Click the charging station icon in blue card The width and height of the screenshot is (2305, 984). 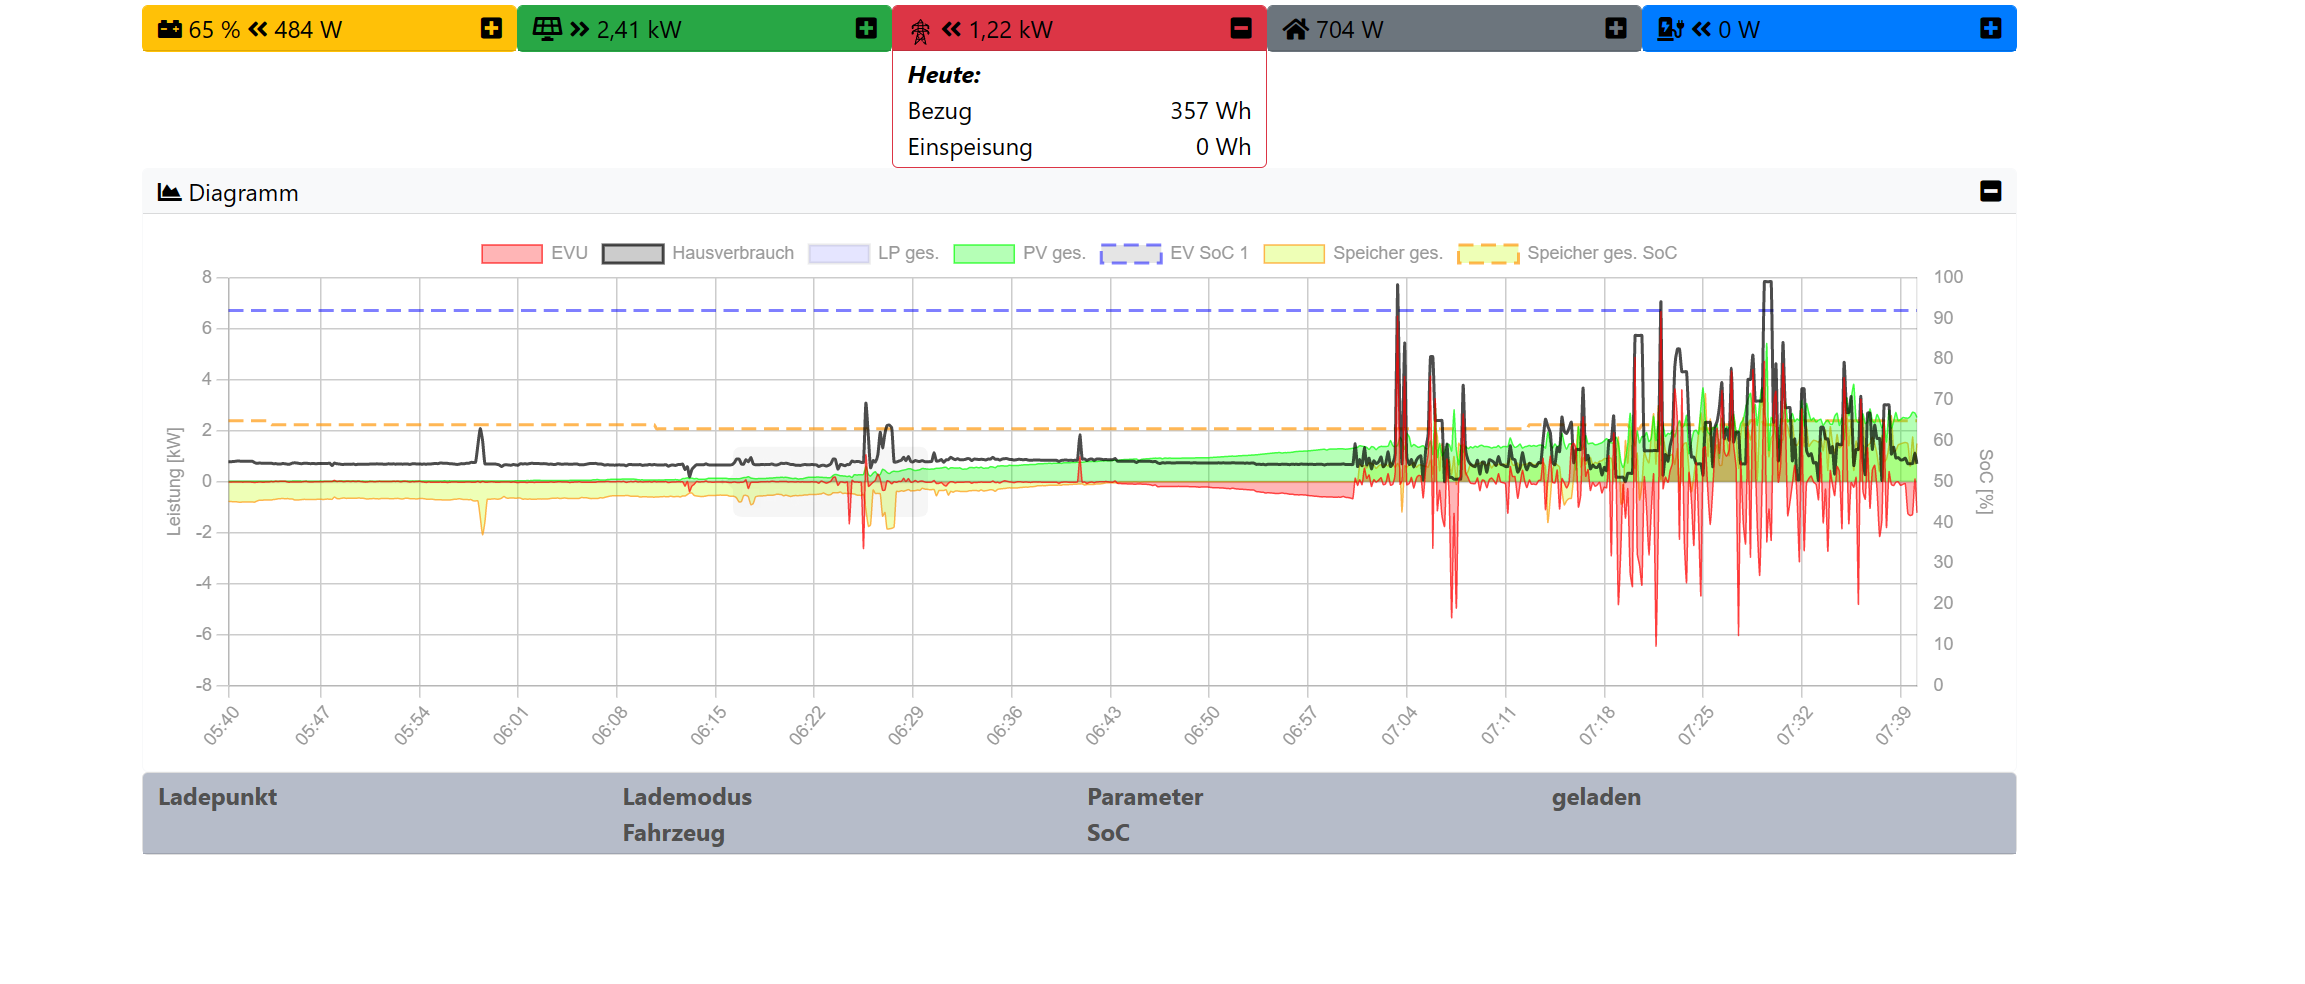(1670, 29)
